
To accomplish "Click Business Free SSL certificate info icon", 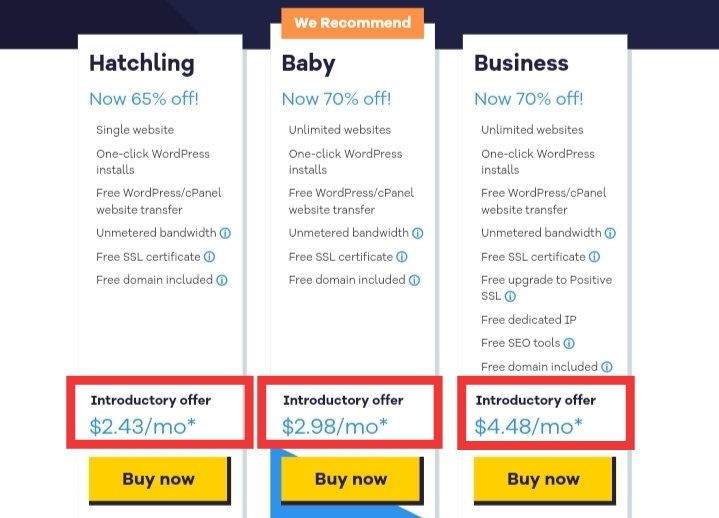I will (594, 257).
